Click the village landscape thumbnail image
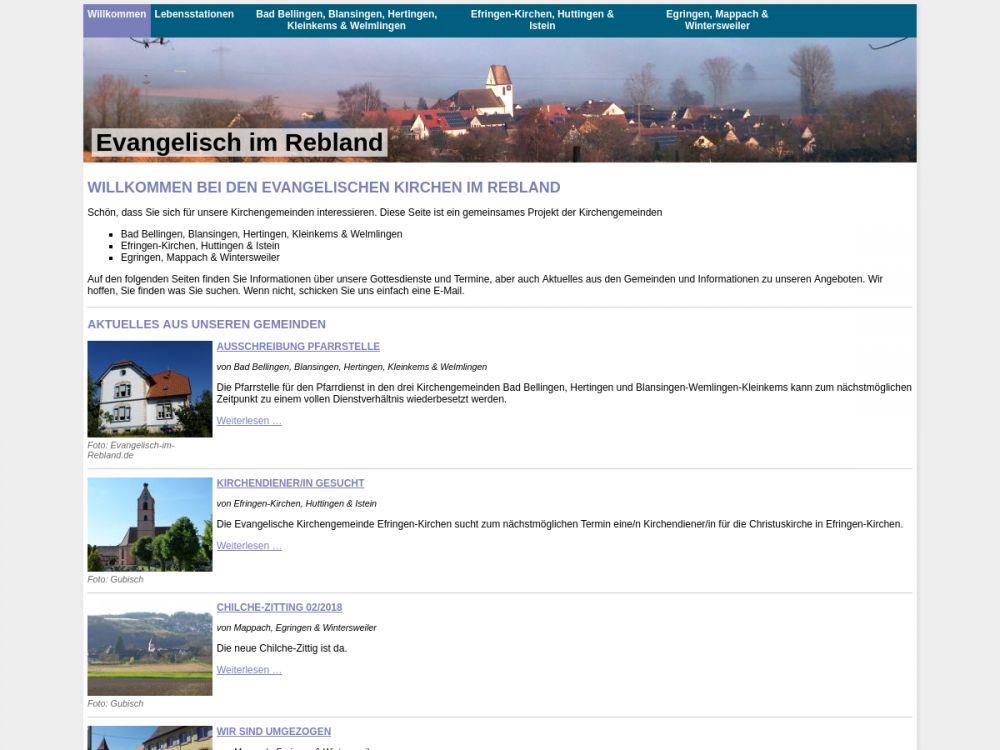The image size is (1000, 750). coord(150,653)
